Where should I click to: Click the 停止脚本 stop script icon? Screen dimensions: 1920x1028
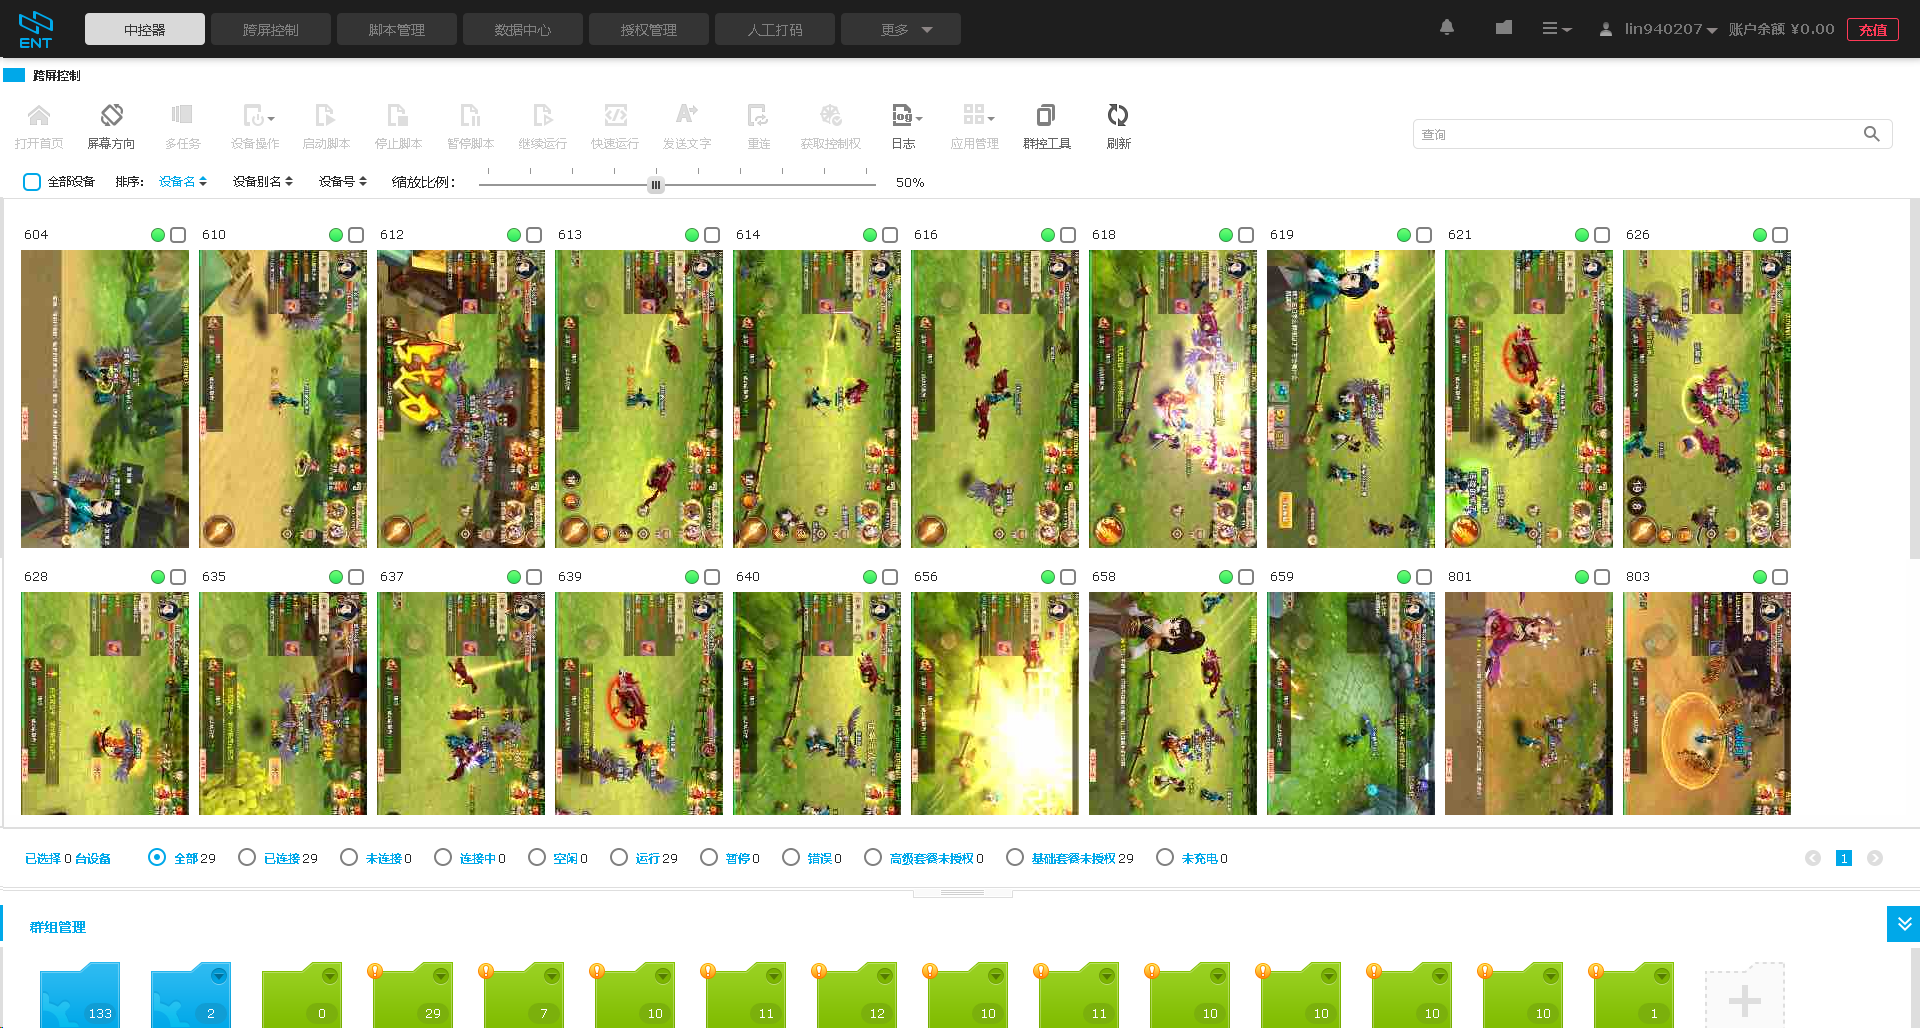pos(398,115)
